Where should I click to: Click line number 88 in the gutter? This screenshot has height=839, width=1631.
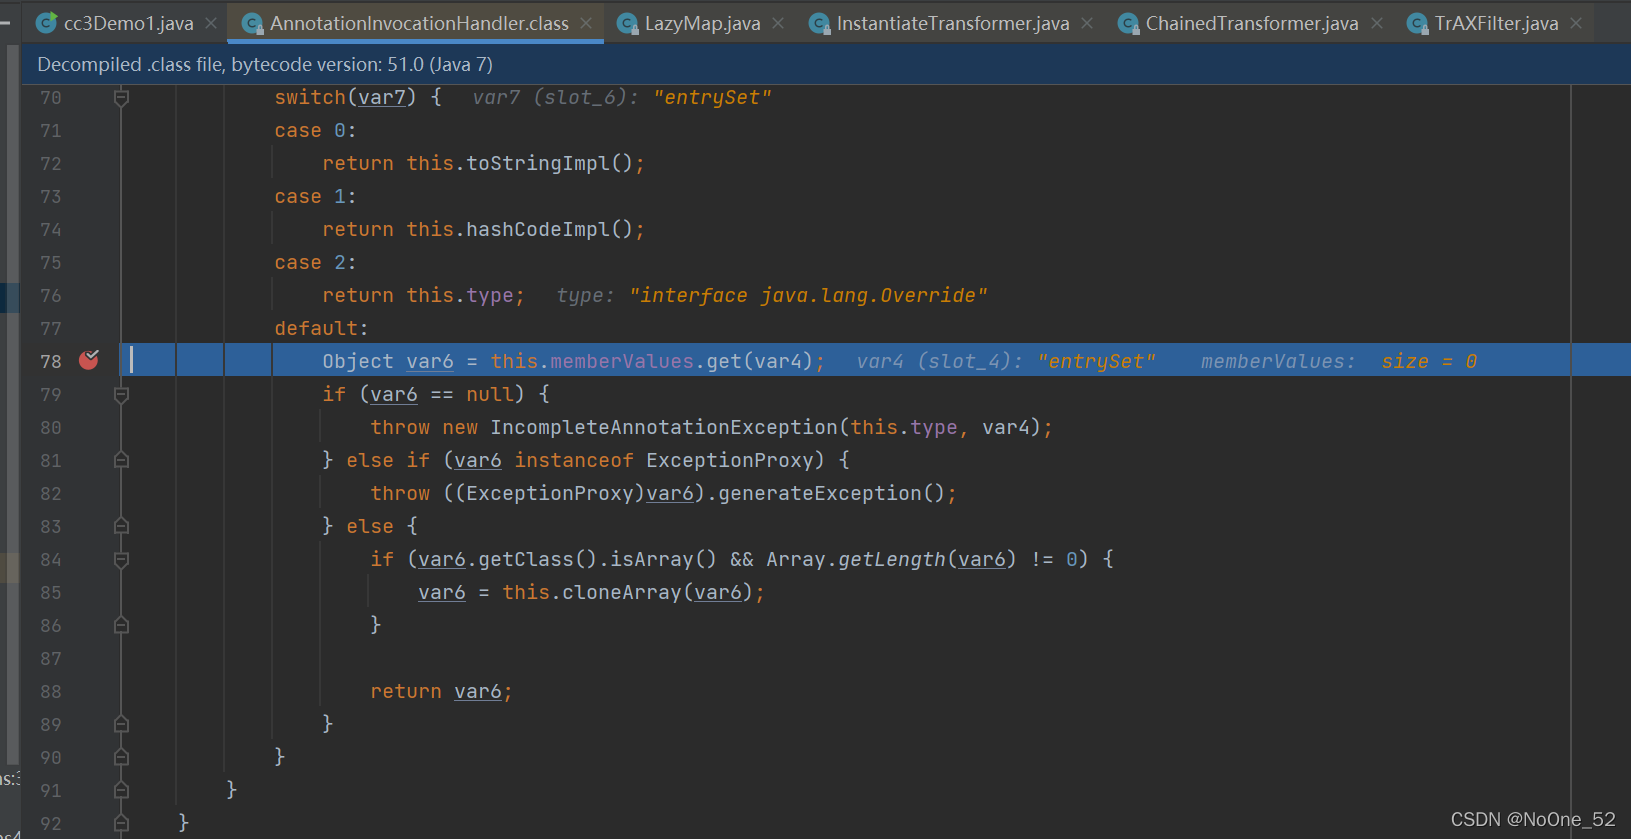(51, 691)
